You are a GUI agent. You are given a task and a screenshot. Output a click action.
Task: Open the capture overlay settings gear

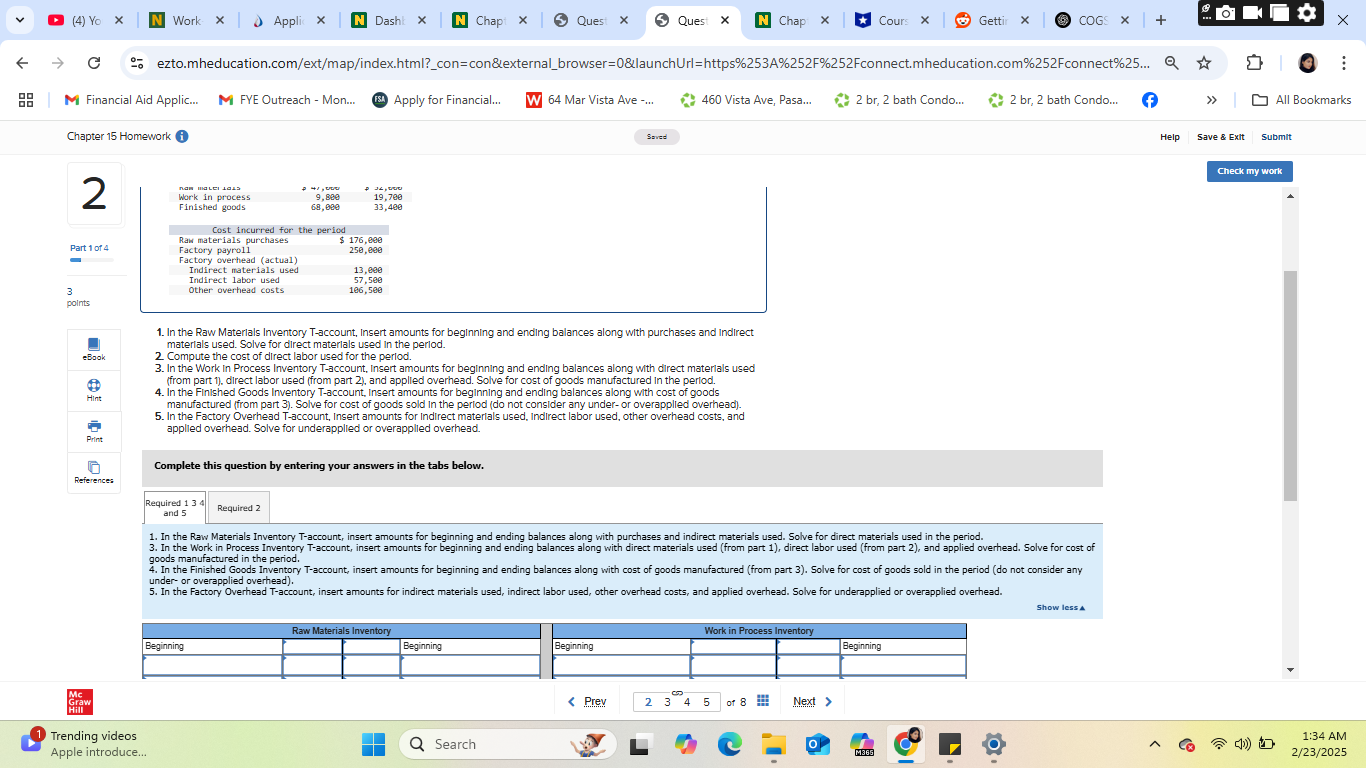tap(1307, 13)
